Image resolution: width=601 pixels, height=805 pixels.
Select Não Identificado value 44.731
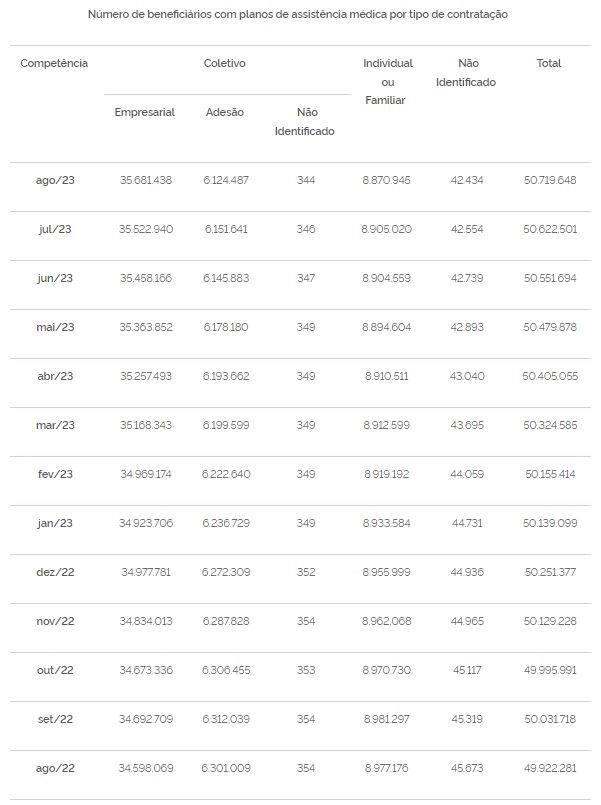467,523
